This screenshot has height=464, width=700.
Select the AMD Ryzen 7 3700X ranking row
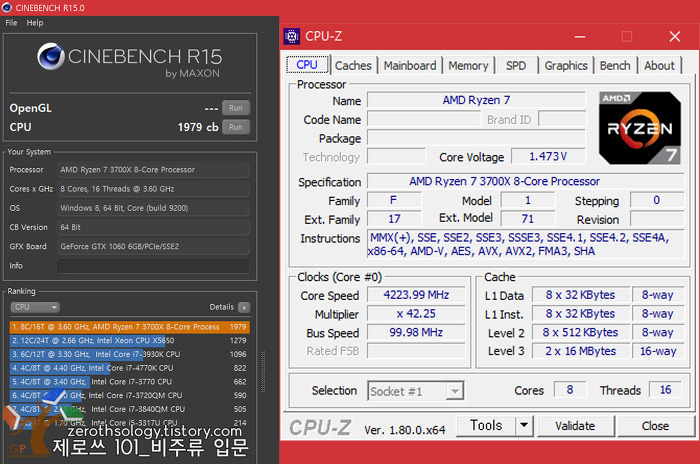[x=129, y=327]
